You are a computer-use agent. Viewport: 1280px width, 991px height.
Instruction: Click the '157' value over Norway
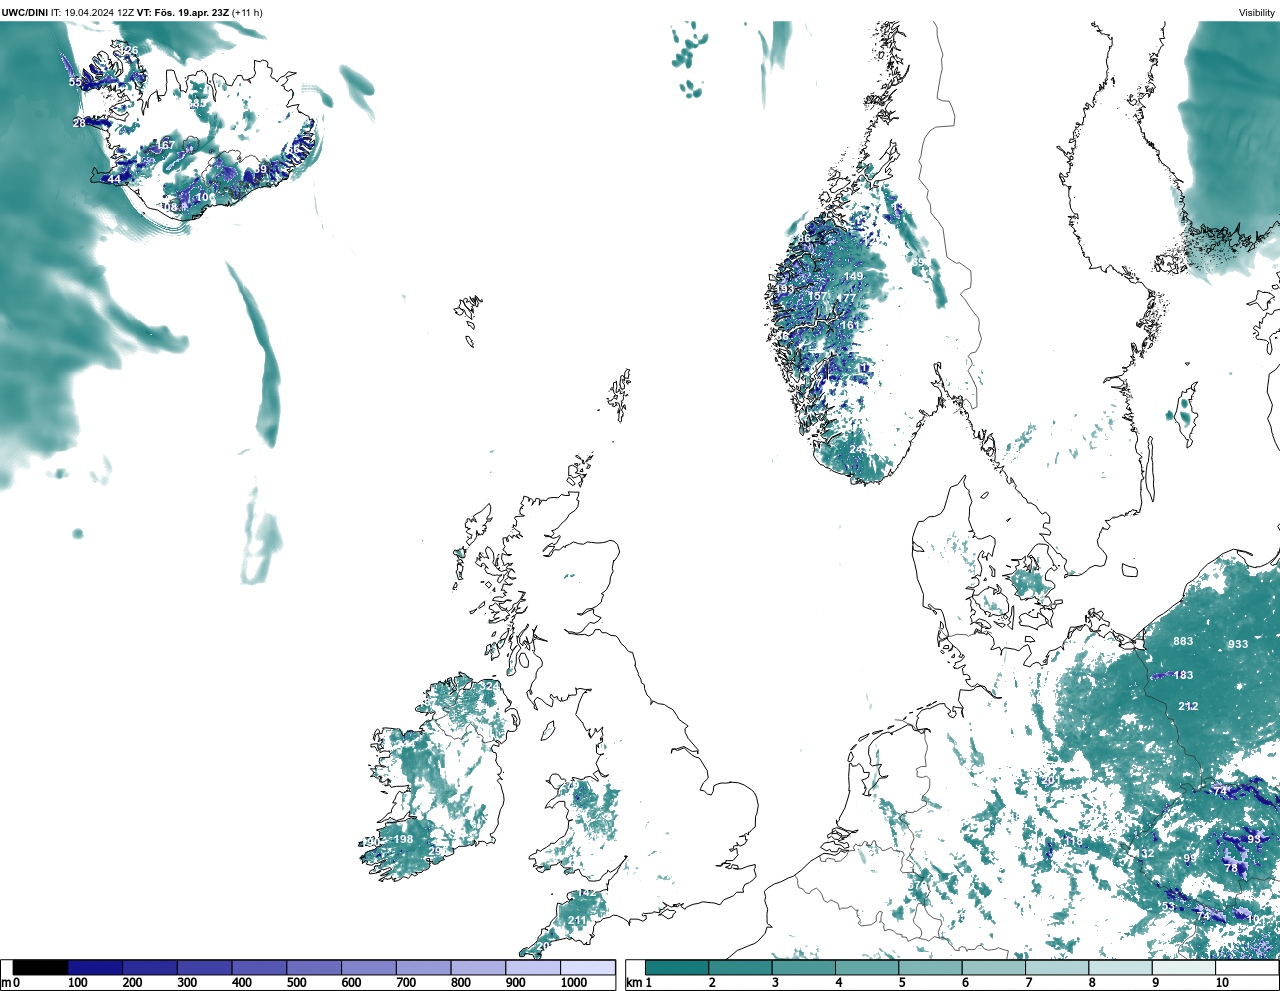click(818, 296)
